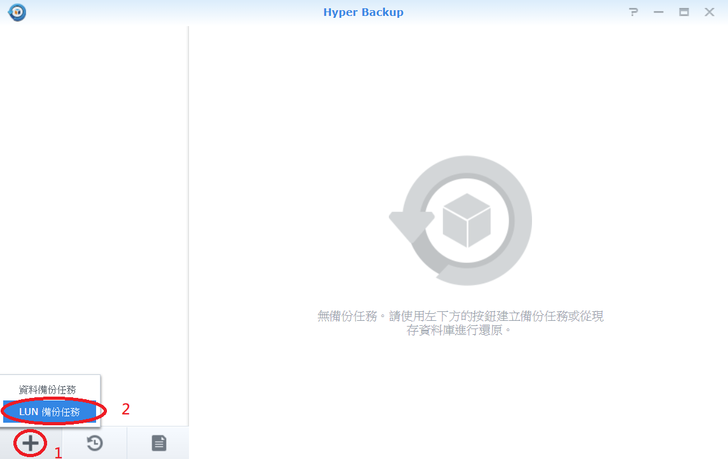Click the plus icon to create a backup task

pos(30,443)
